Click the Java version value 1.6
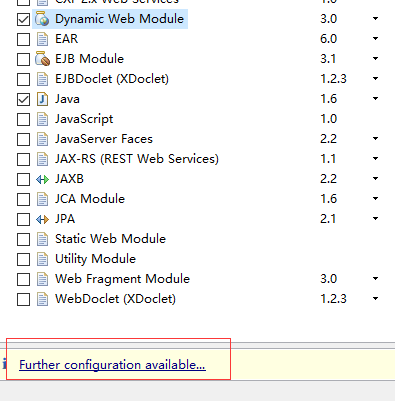The width and height of the screenshot is (395, 401). click(x=328, y=99)
